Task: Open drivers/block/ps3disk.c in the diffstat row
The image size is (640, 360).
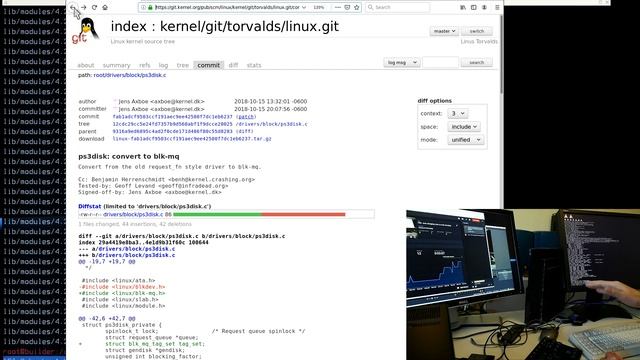Action: tap(133, 214)
